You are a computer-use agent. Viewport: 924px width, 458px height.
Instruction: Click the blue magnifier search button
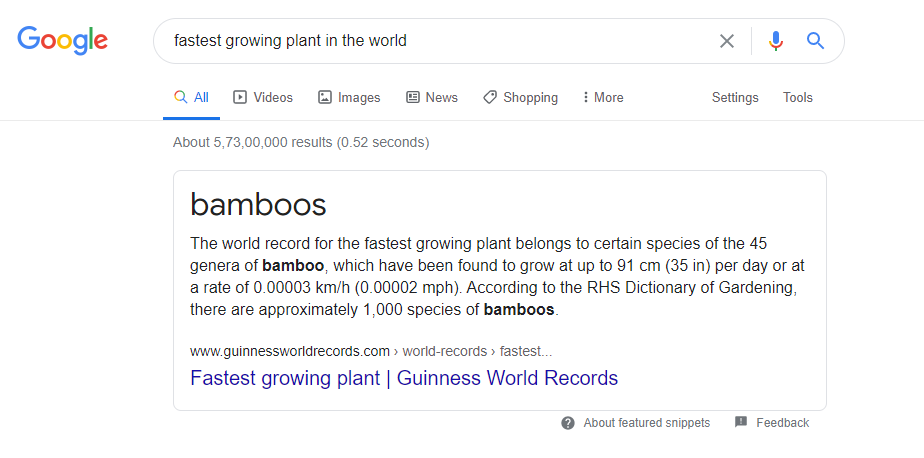(815, 41)
